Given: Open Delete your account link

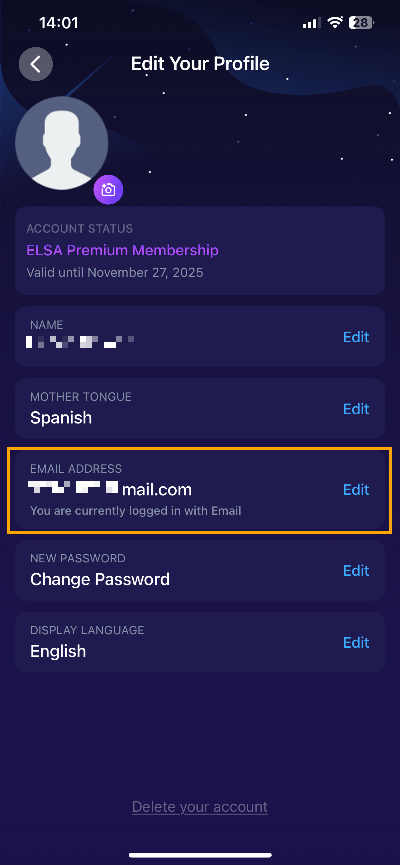Looking at the screenshot, I should (200, 807).
